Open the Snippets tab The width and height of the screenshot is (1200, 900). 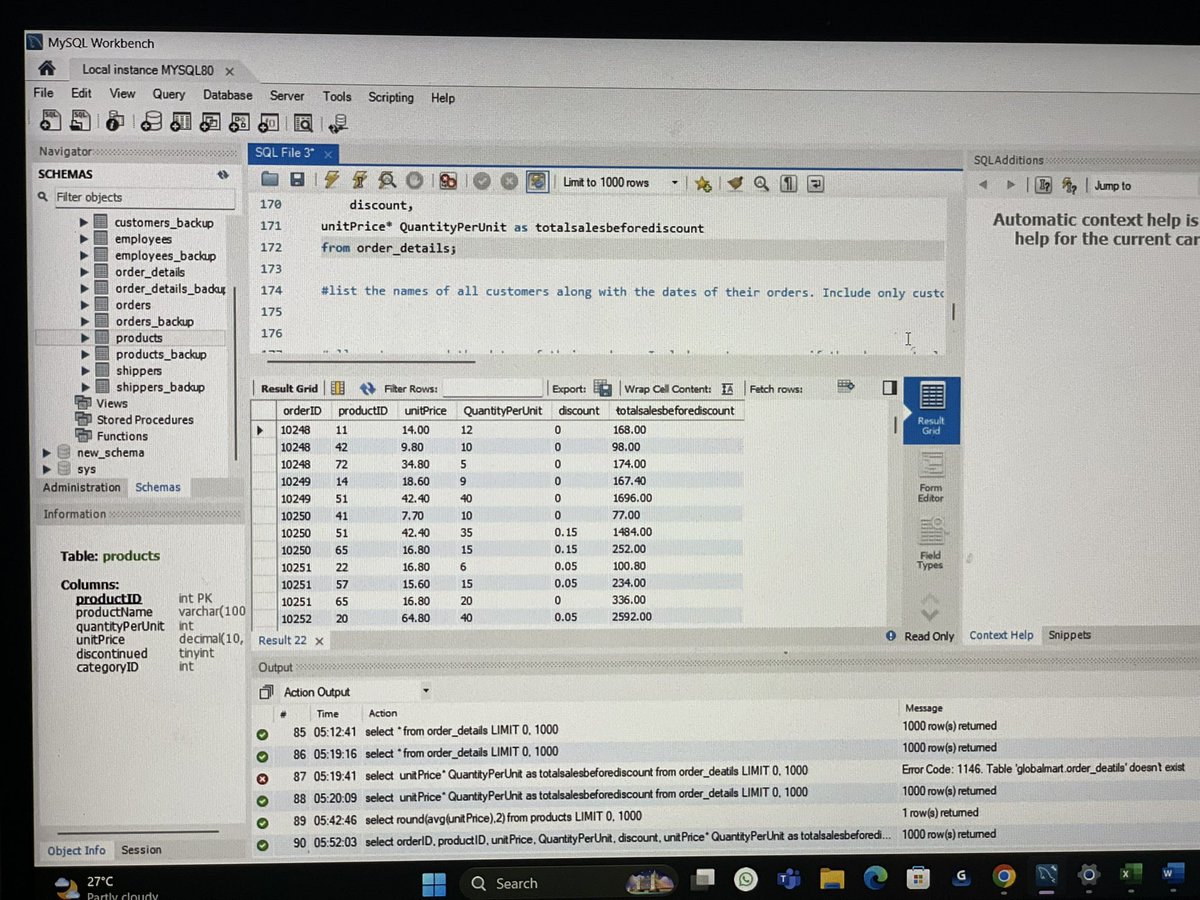[x=1069, y=635]
